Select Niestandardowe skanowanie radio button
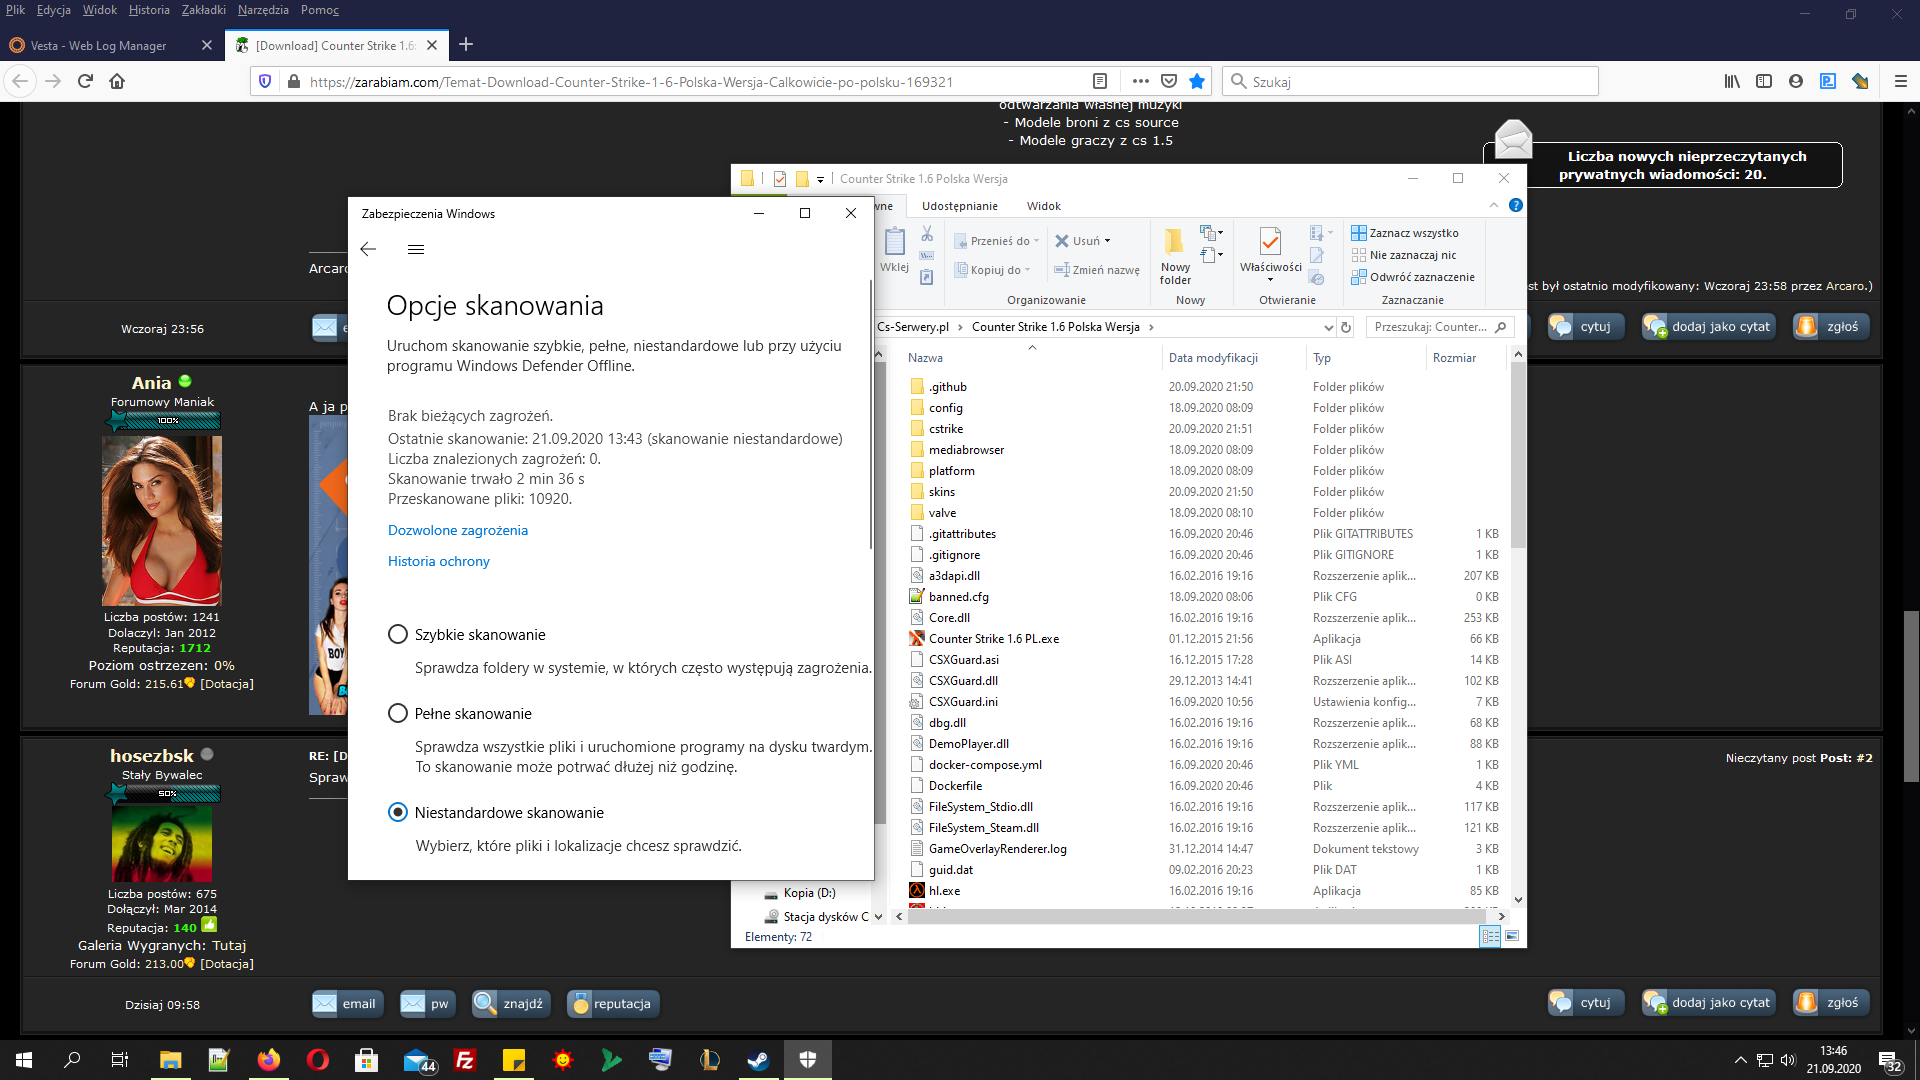Image resolution: width=1920 pixels, height=1080 pixels. pos(398,812)
